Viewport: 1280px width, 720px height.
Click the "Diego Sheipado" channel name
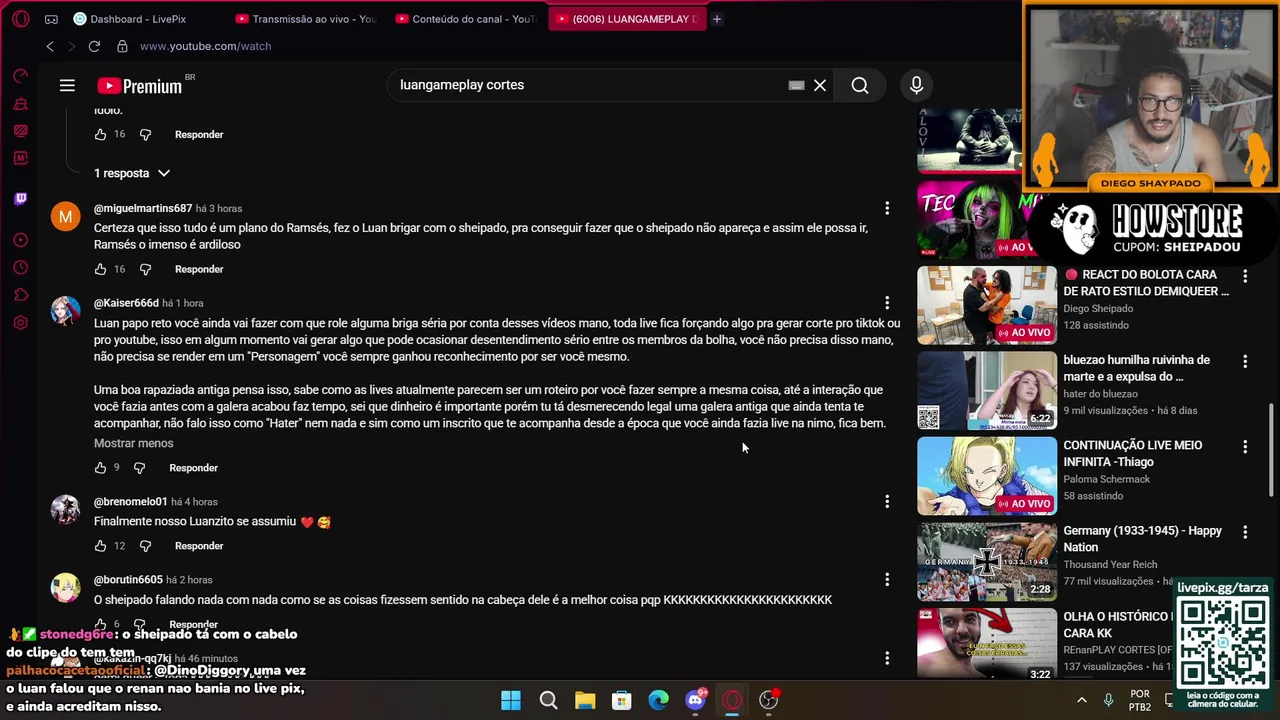(x=1098, y=308)
